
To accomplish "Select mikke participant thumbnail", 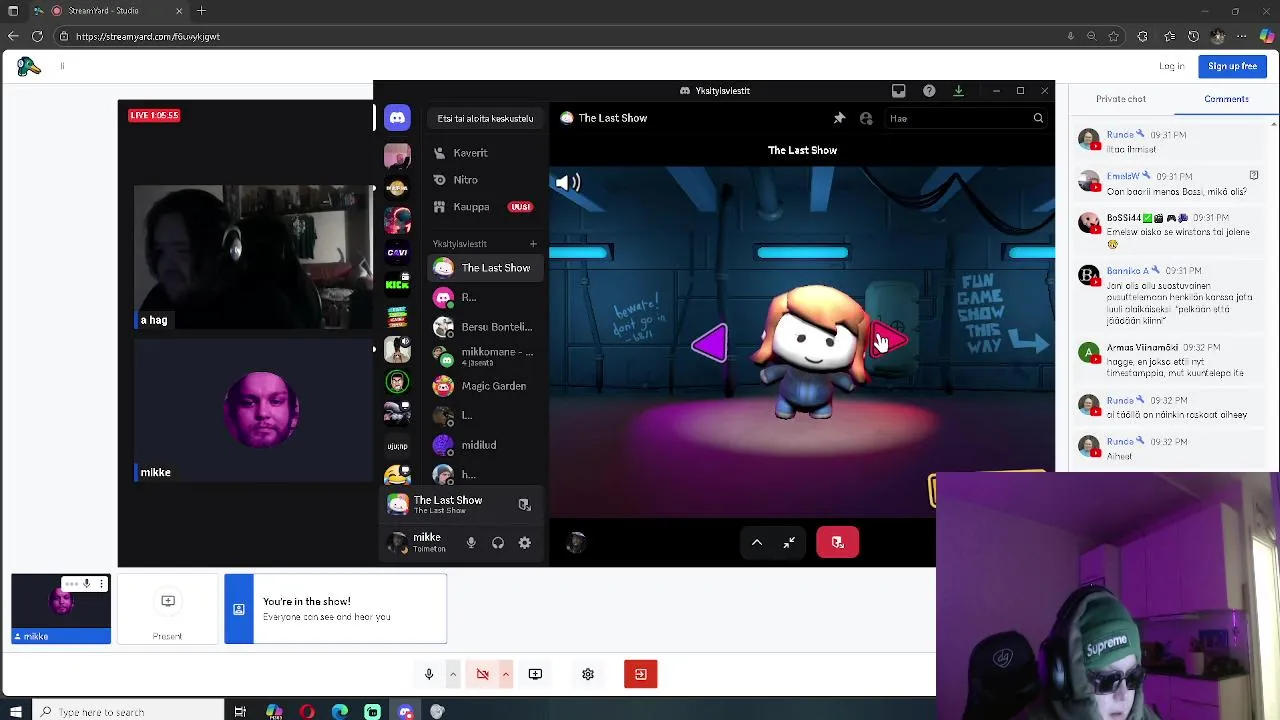I will point(61,608).
